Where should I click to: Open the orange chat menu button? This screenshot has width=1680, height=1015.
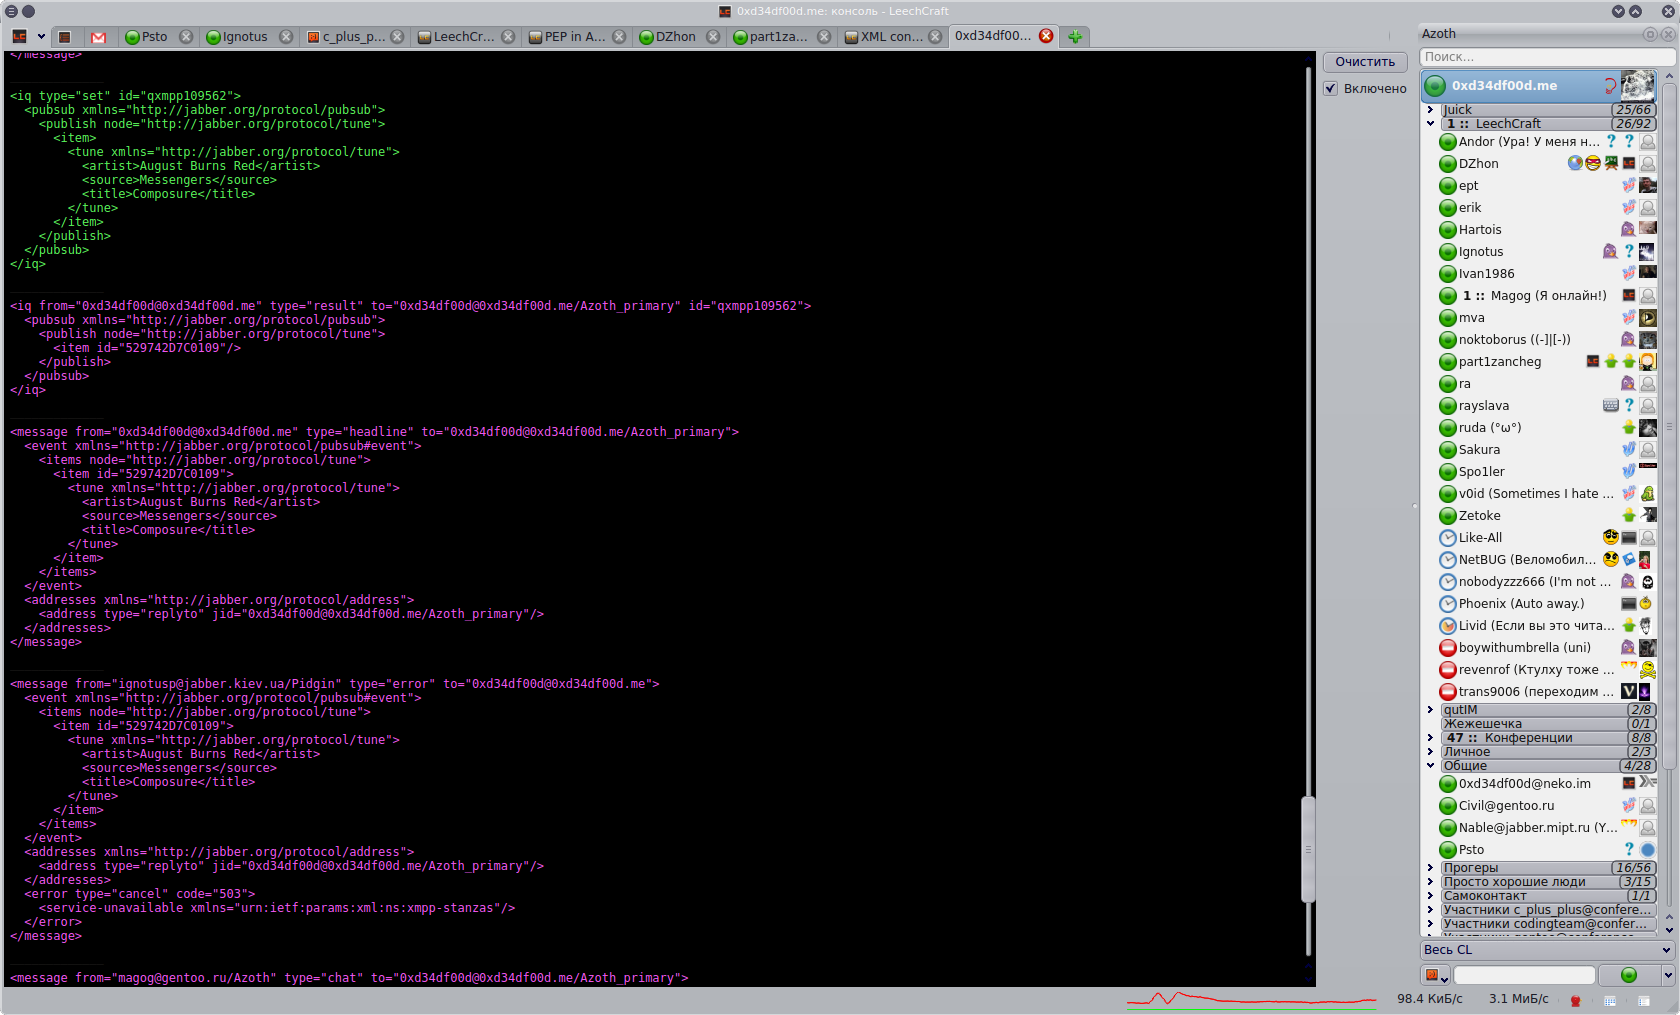pos(1435,975)
